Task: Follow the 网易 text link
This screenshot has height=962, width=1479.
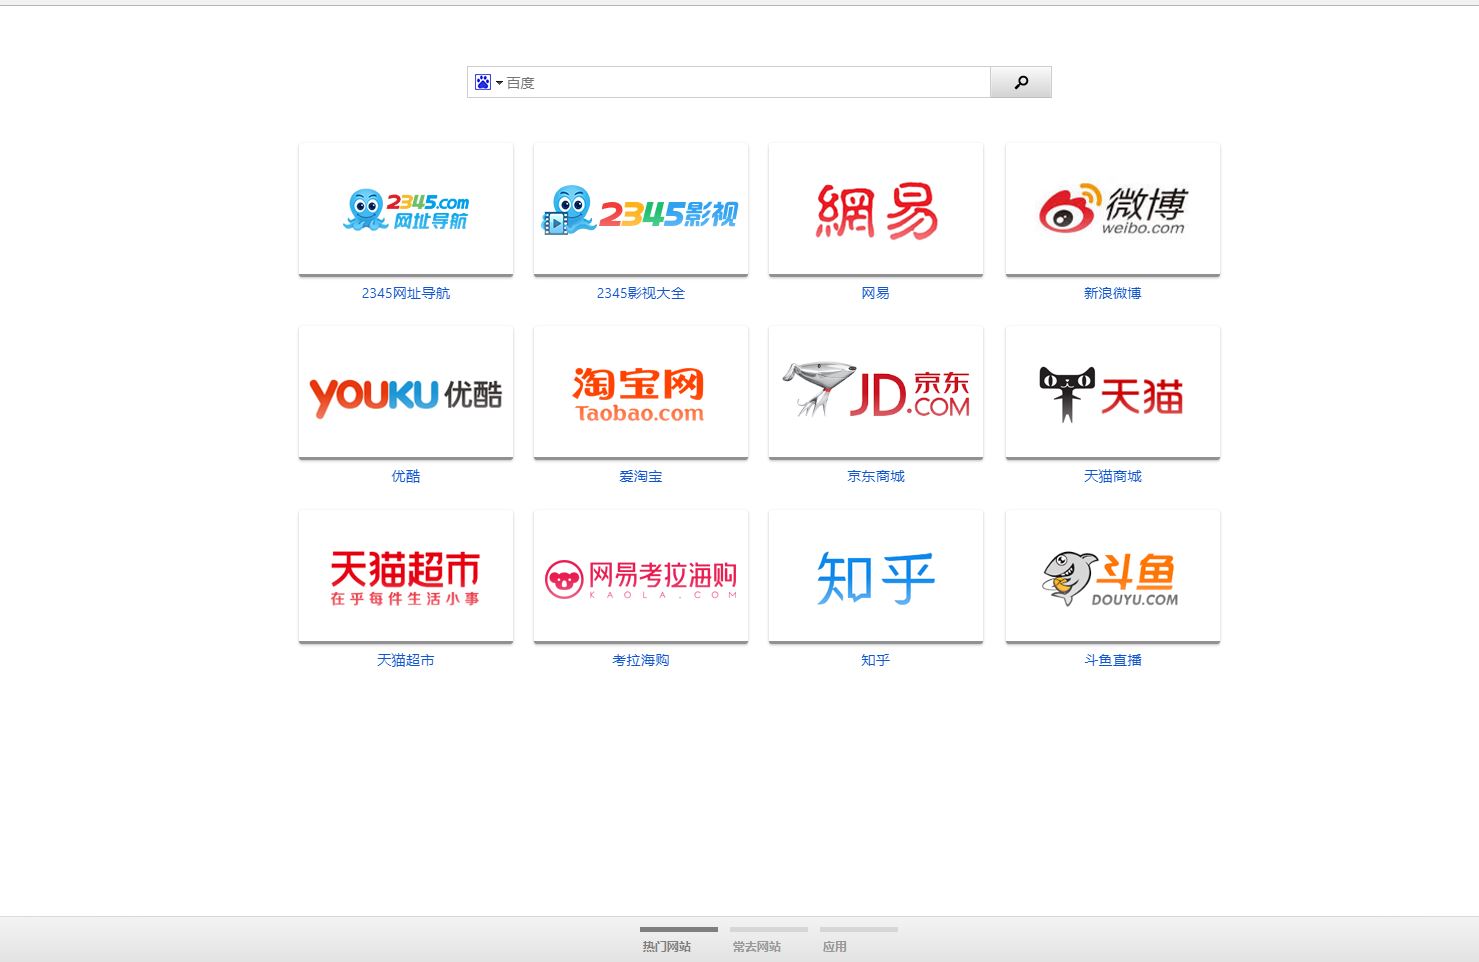Action: 876,293
